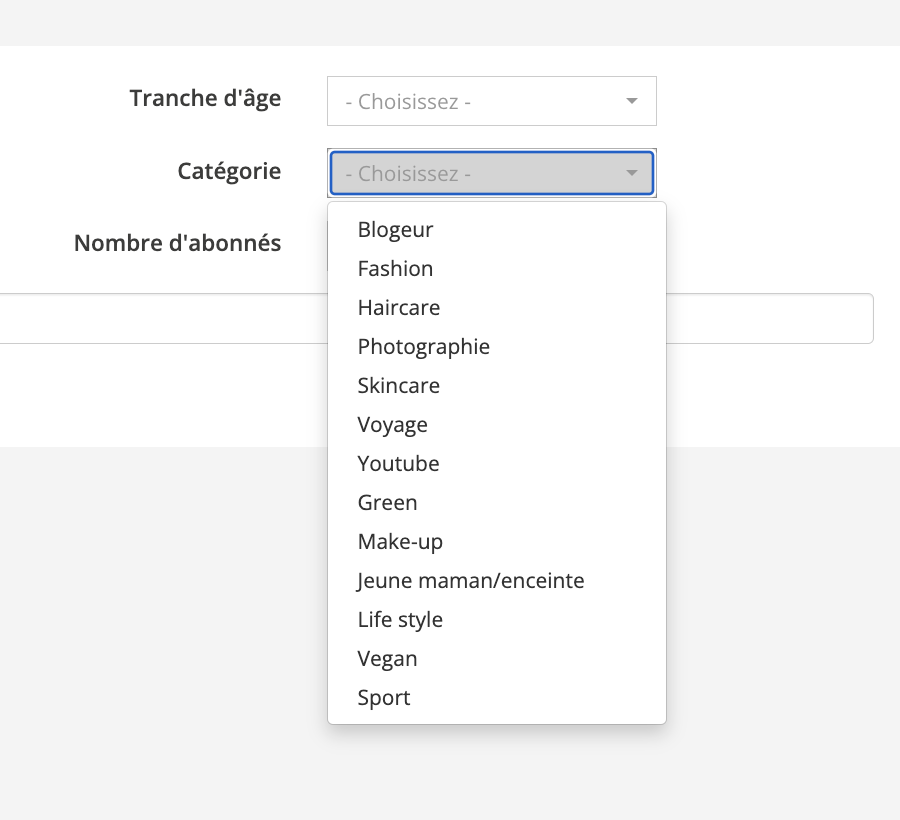This screenshot has height=820, width=900.
Task: Click the arrow icon in Catégorie select
Action: click(x=631, y=173)
